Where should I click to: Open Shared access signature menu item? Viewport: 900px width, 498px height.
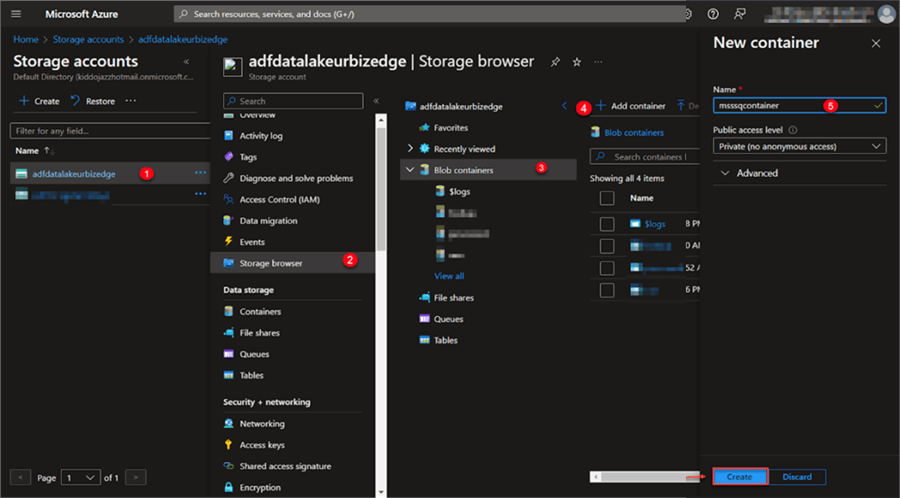tap(284, 466)
